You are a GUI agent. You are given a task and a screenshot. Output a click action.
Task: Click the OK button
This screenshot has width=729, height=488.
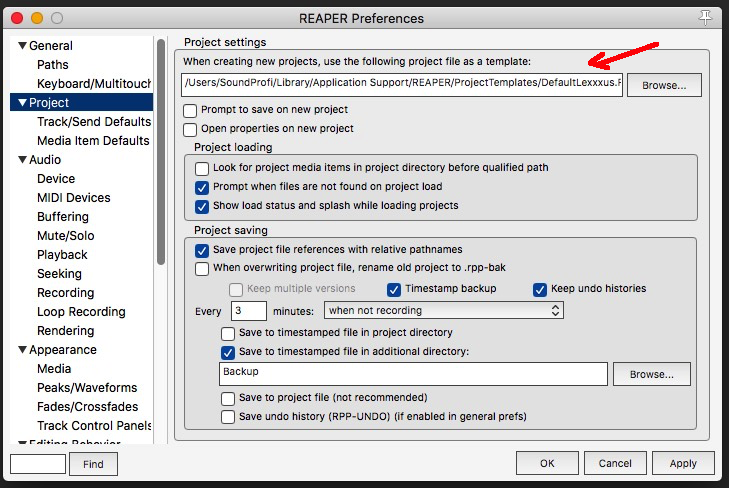[x=547, y=463]
